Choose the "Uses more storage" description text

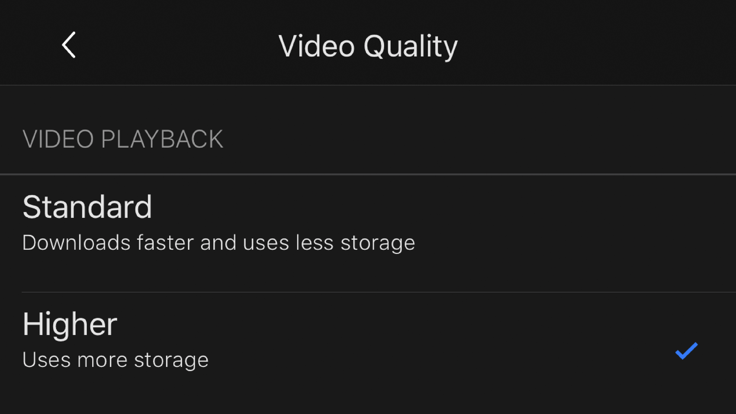point(115,360)
